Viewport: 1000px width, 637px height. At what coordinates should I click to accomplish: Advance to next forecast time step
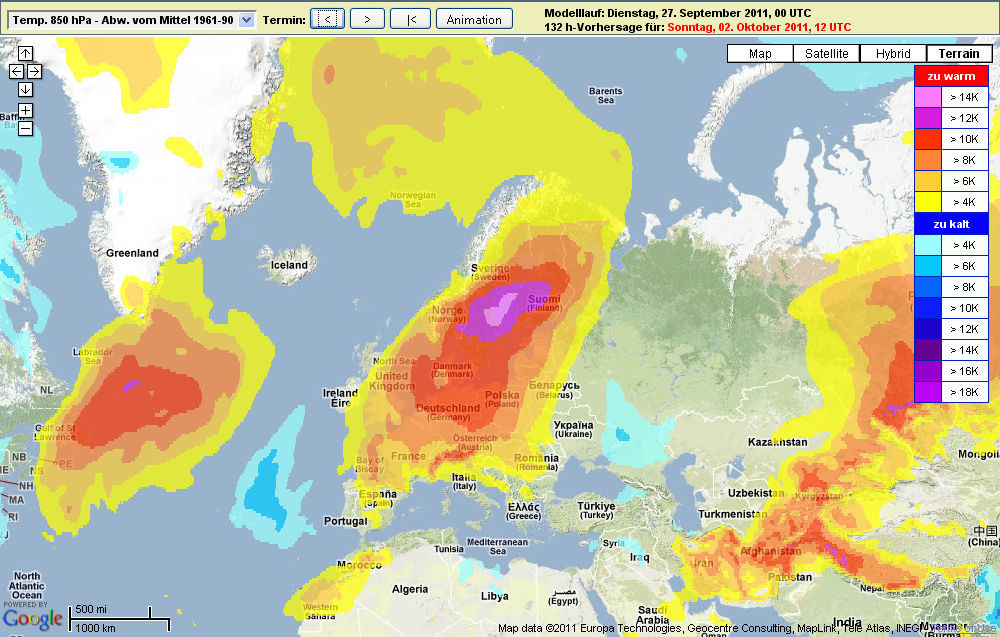367,19
